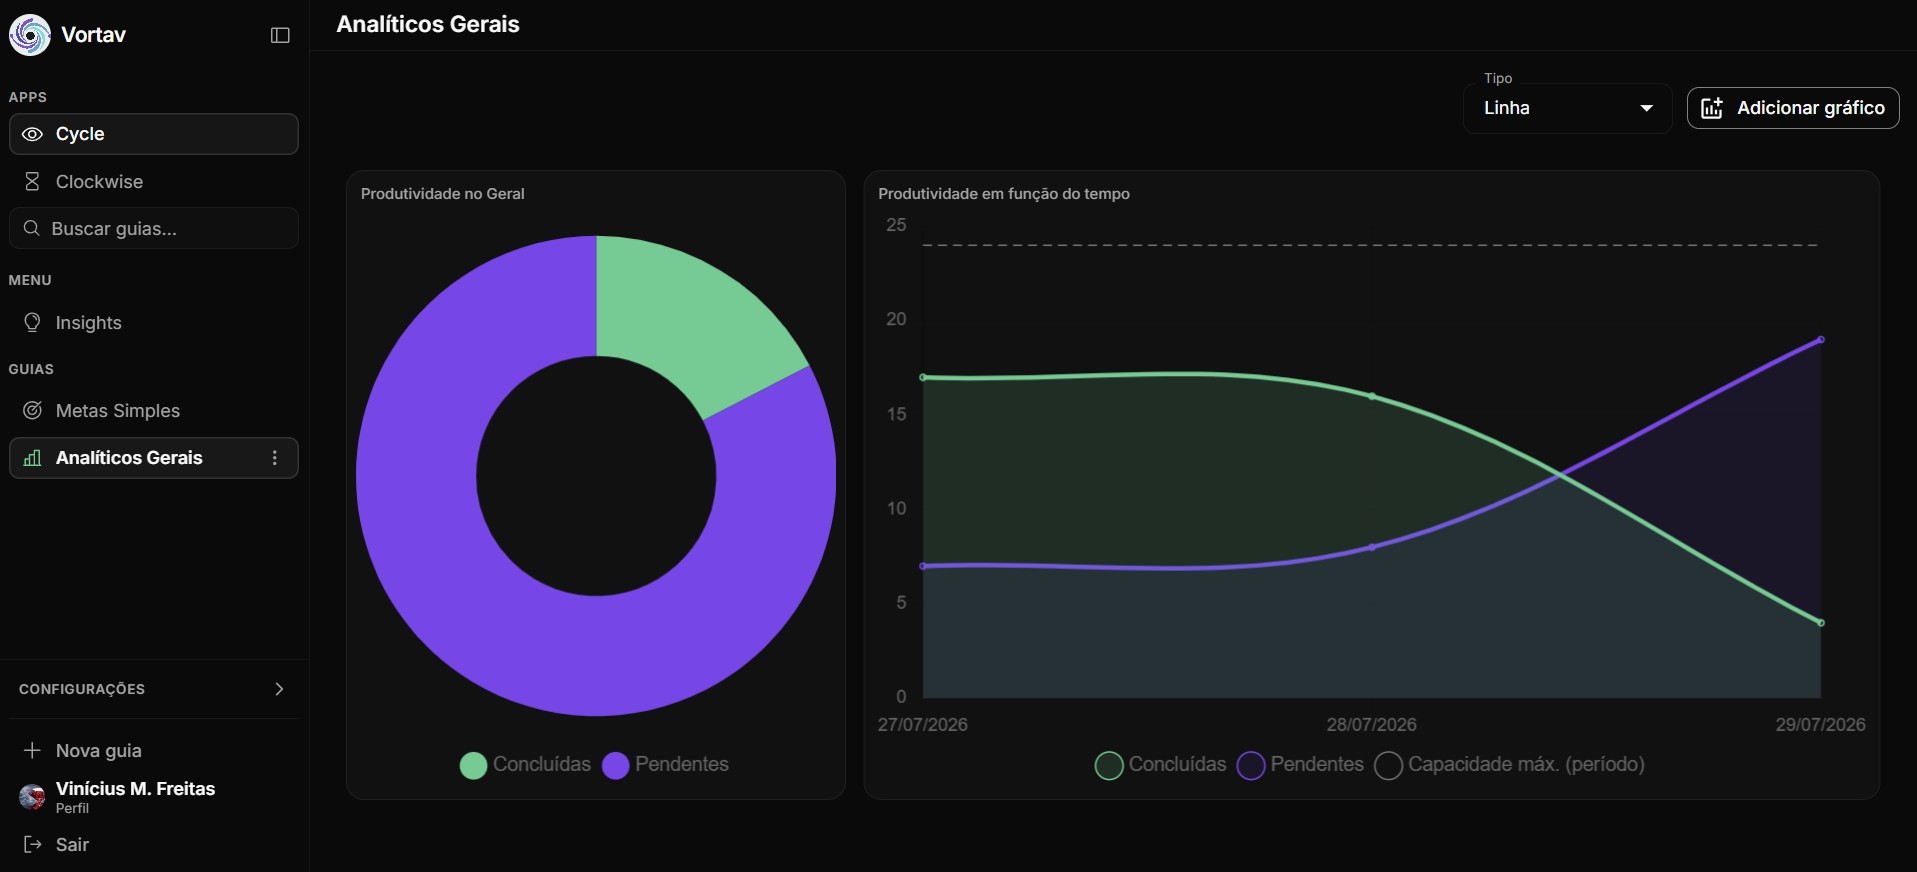Expand the Configurações section chevron
The height and width of the screenshot is (872, 1917).
[279, 689]
